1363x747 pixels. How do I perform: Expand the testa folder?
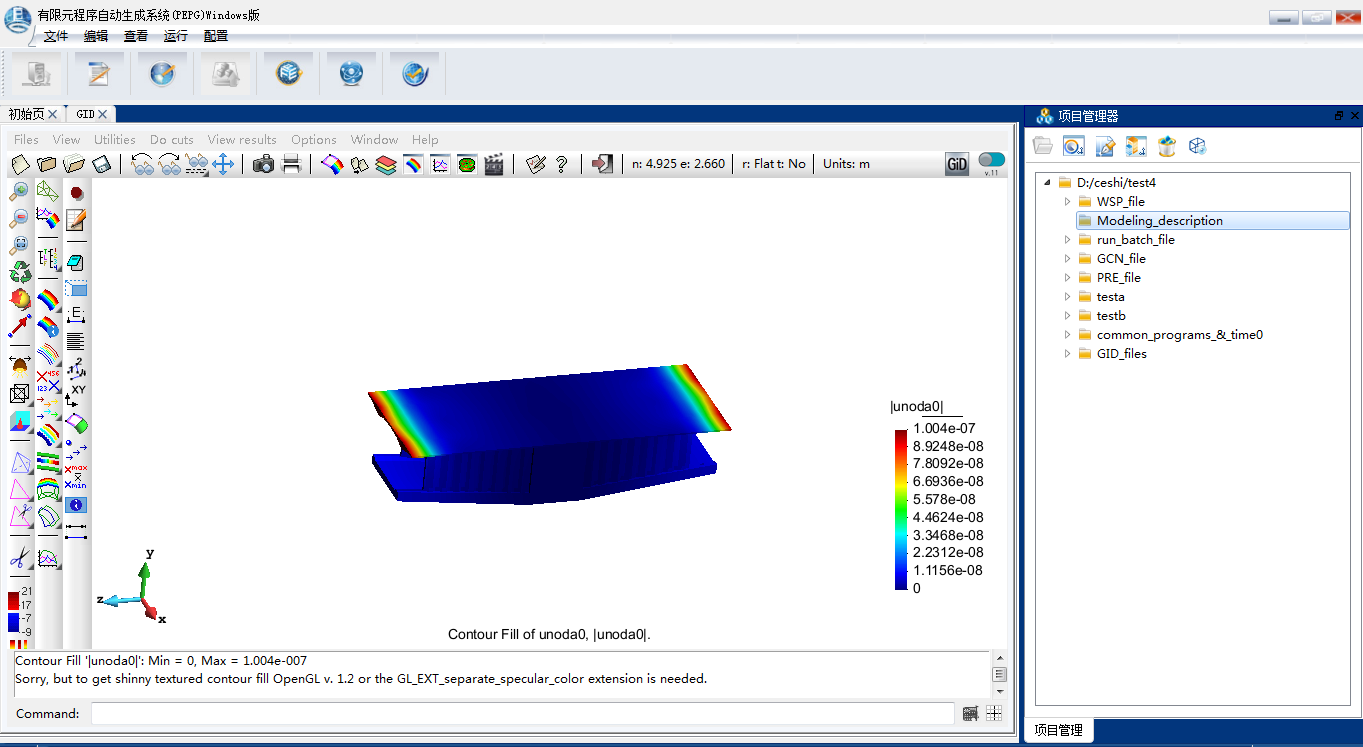tap(1067, 297)
